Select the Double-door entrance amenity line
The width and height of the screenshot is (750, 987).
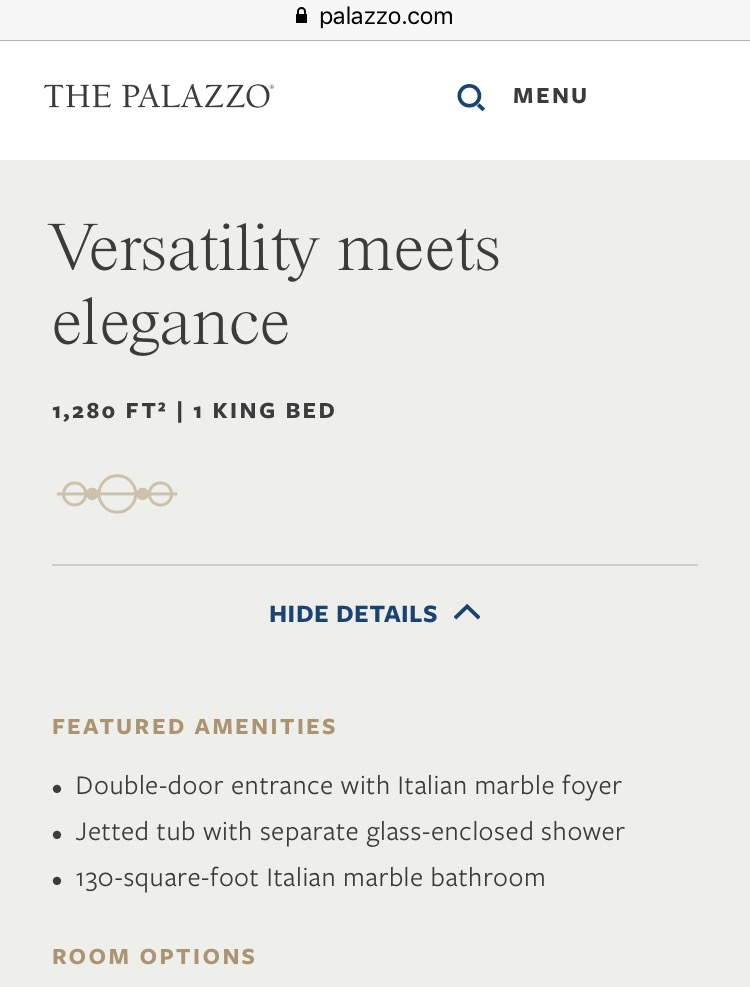tap(348, 786)
